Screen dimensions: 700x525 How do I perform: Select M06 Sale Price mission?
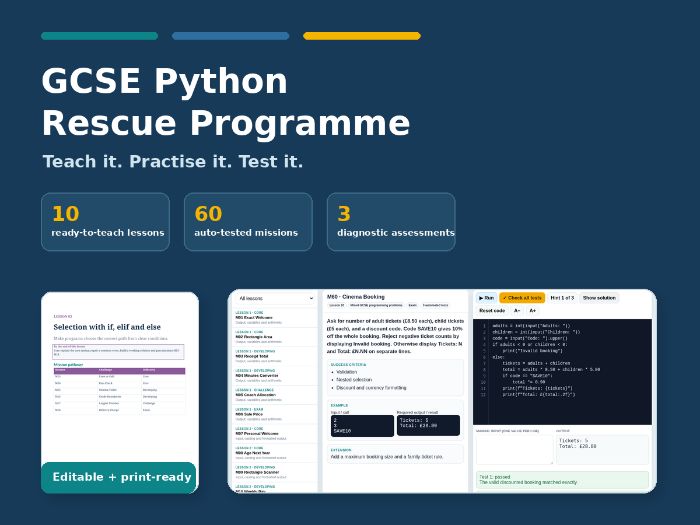click(275, 414)
